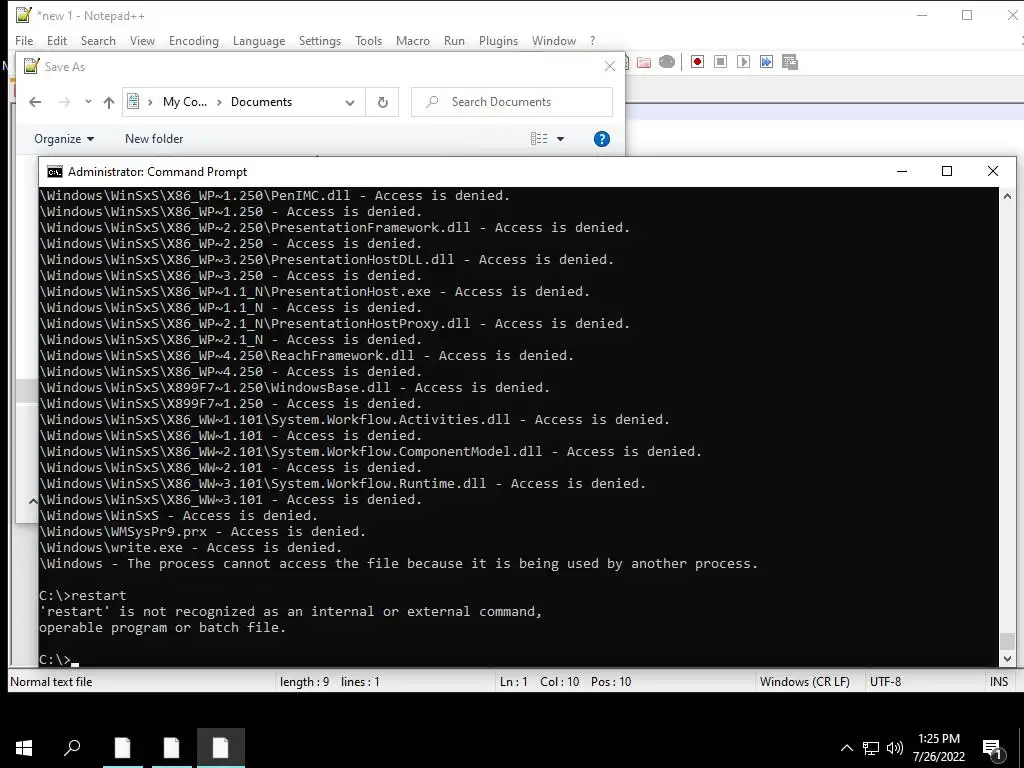The width and height of the screenshot is (1024, 768).
Task: Open Save As dialog help
Action: pyautogui.click(x=601, y=139)
